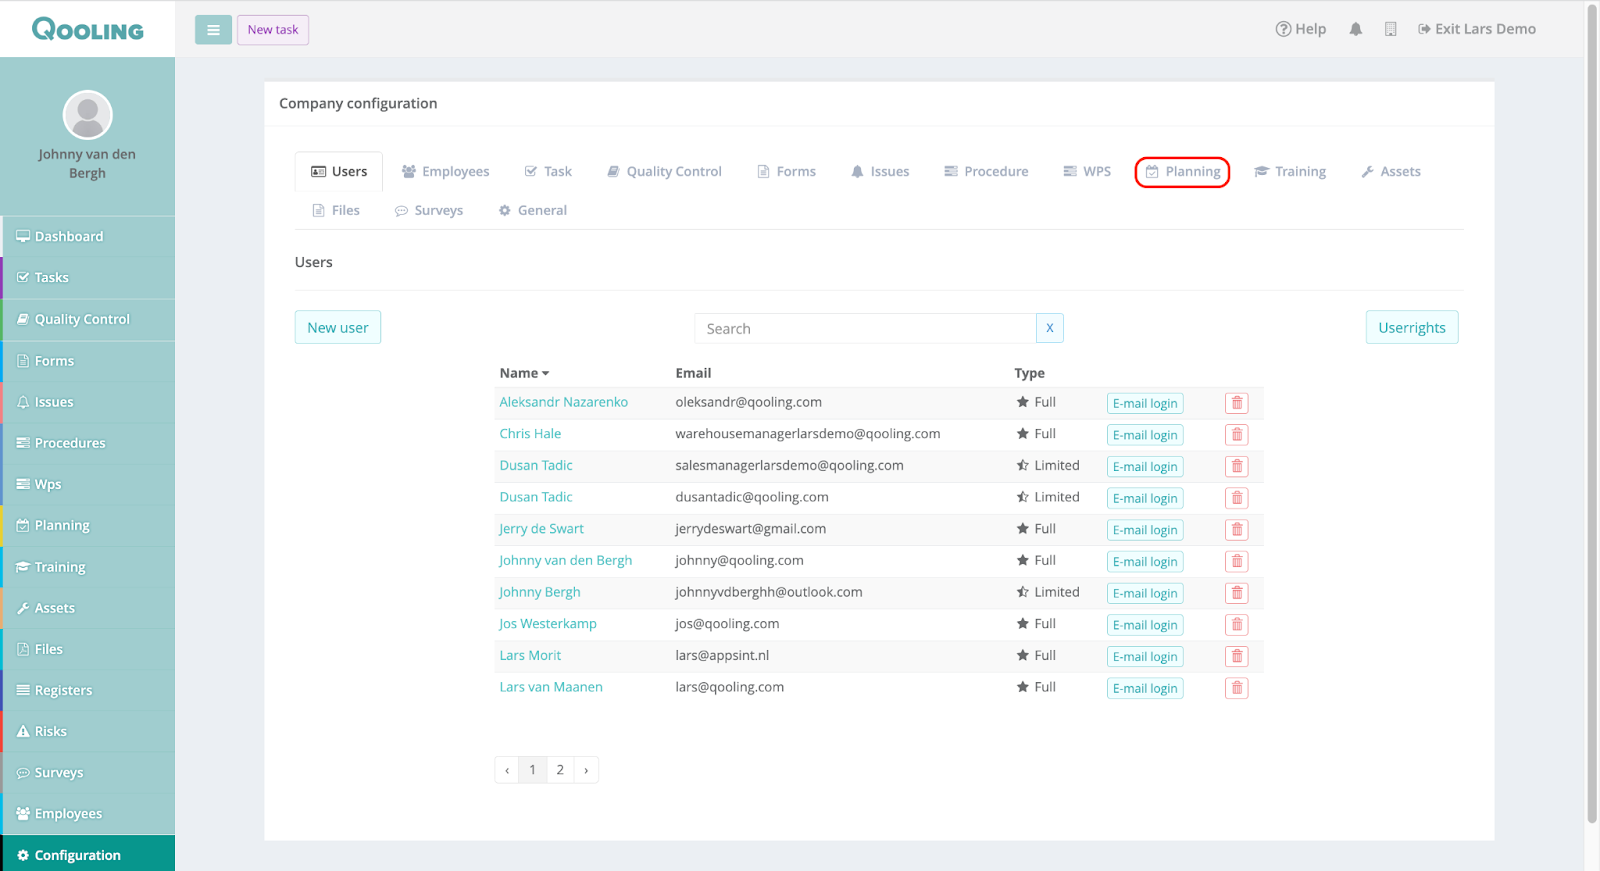
Task: Switch to the Planning configuration tab
Action: click(x=1183, y=171)
